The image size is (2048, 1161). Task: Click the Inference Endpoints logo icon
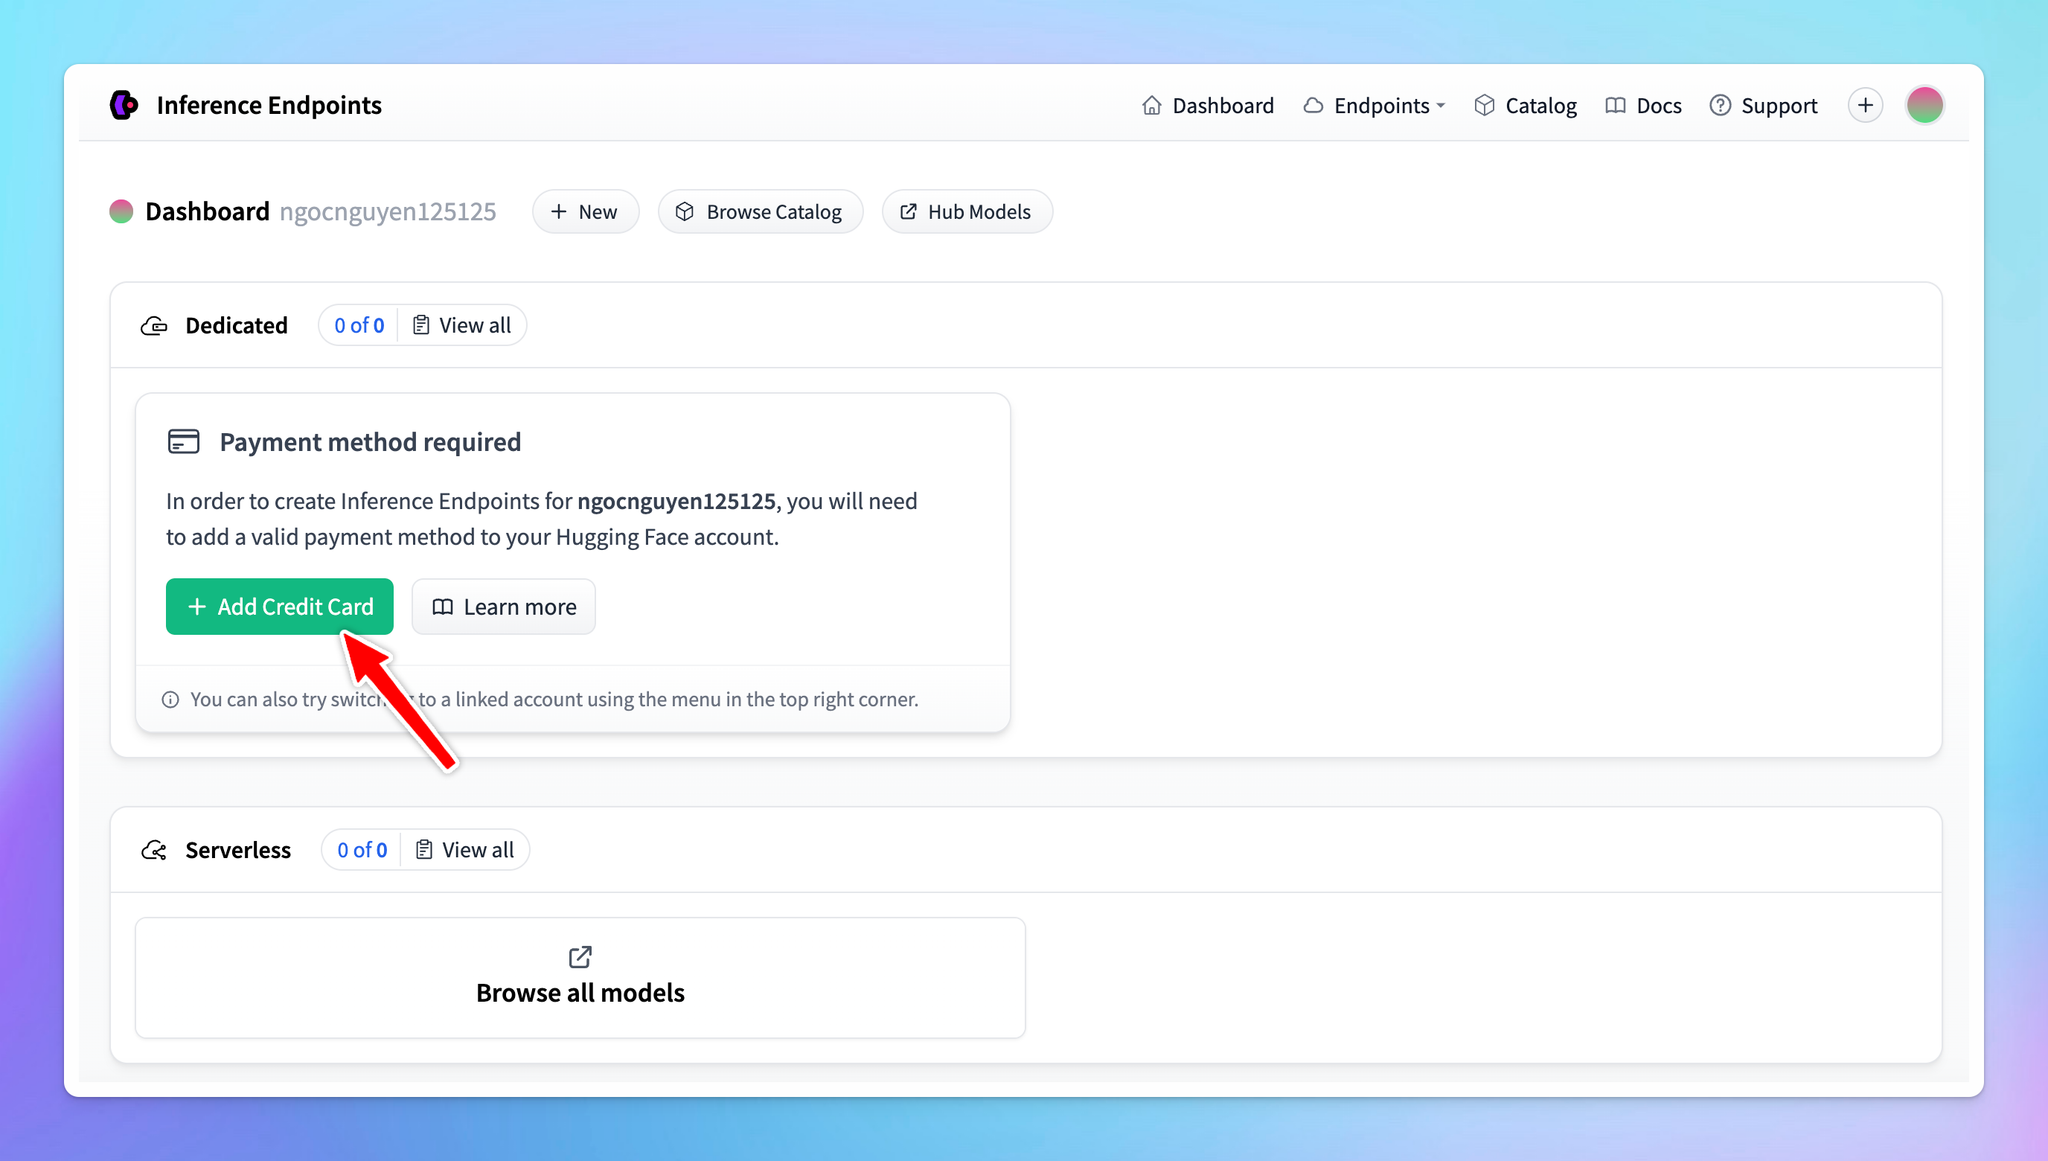pyautogui.click(x=124, y=105)
